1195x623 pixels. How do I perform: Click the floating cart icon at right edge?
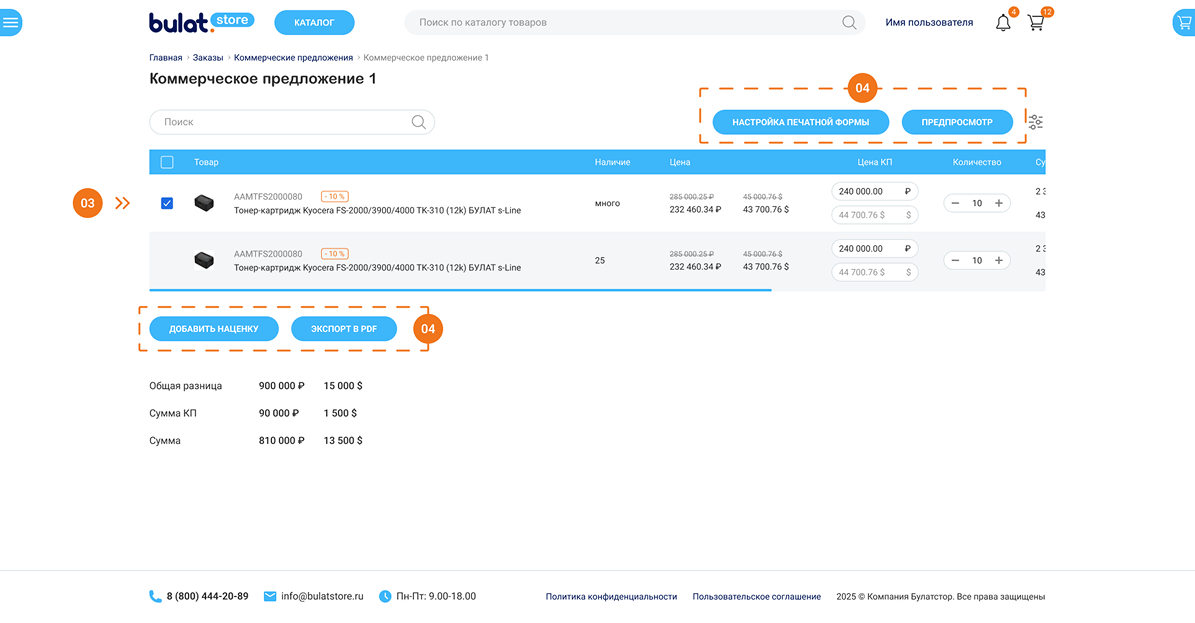pos(1183,22)
